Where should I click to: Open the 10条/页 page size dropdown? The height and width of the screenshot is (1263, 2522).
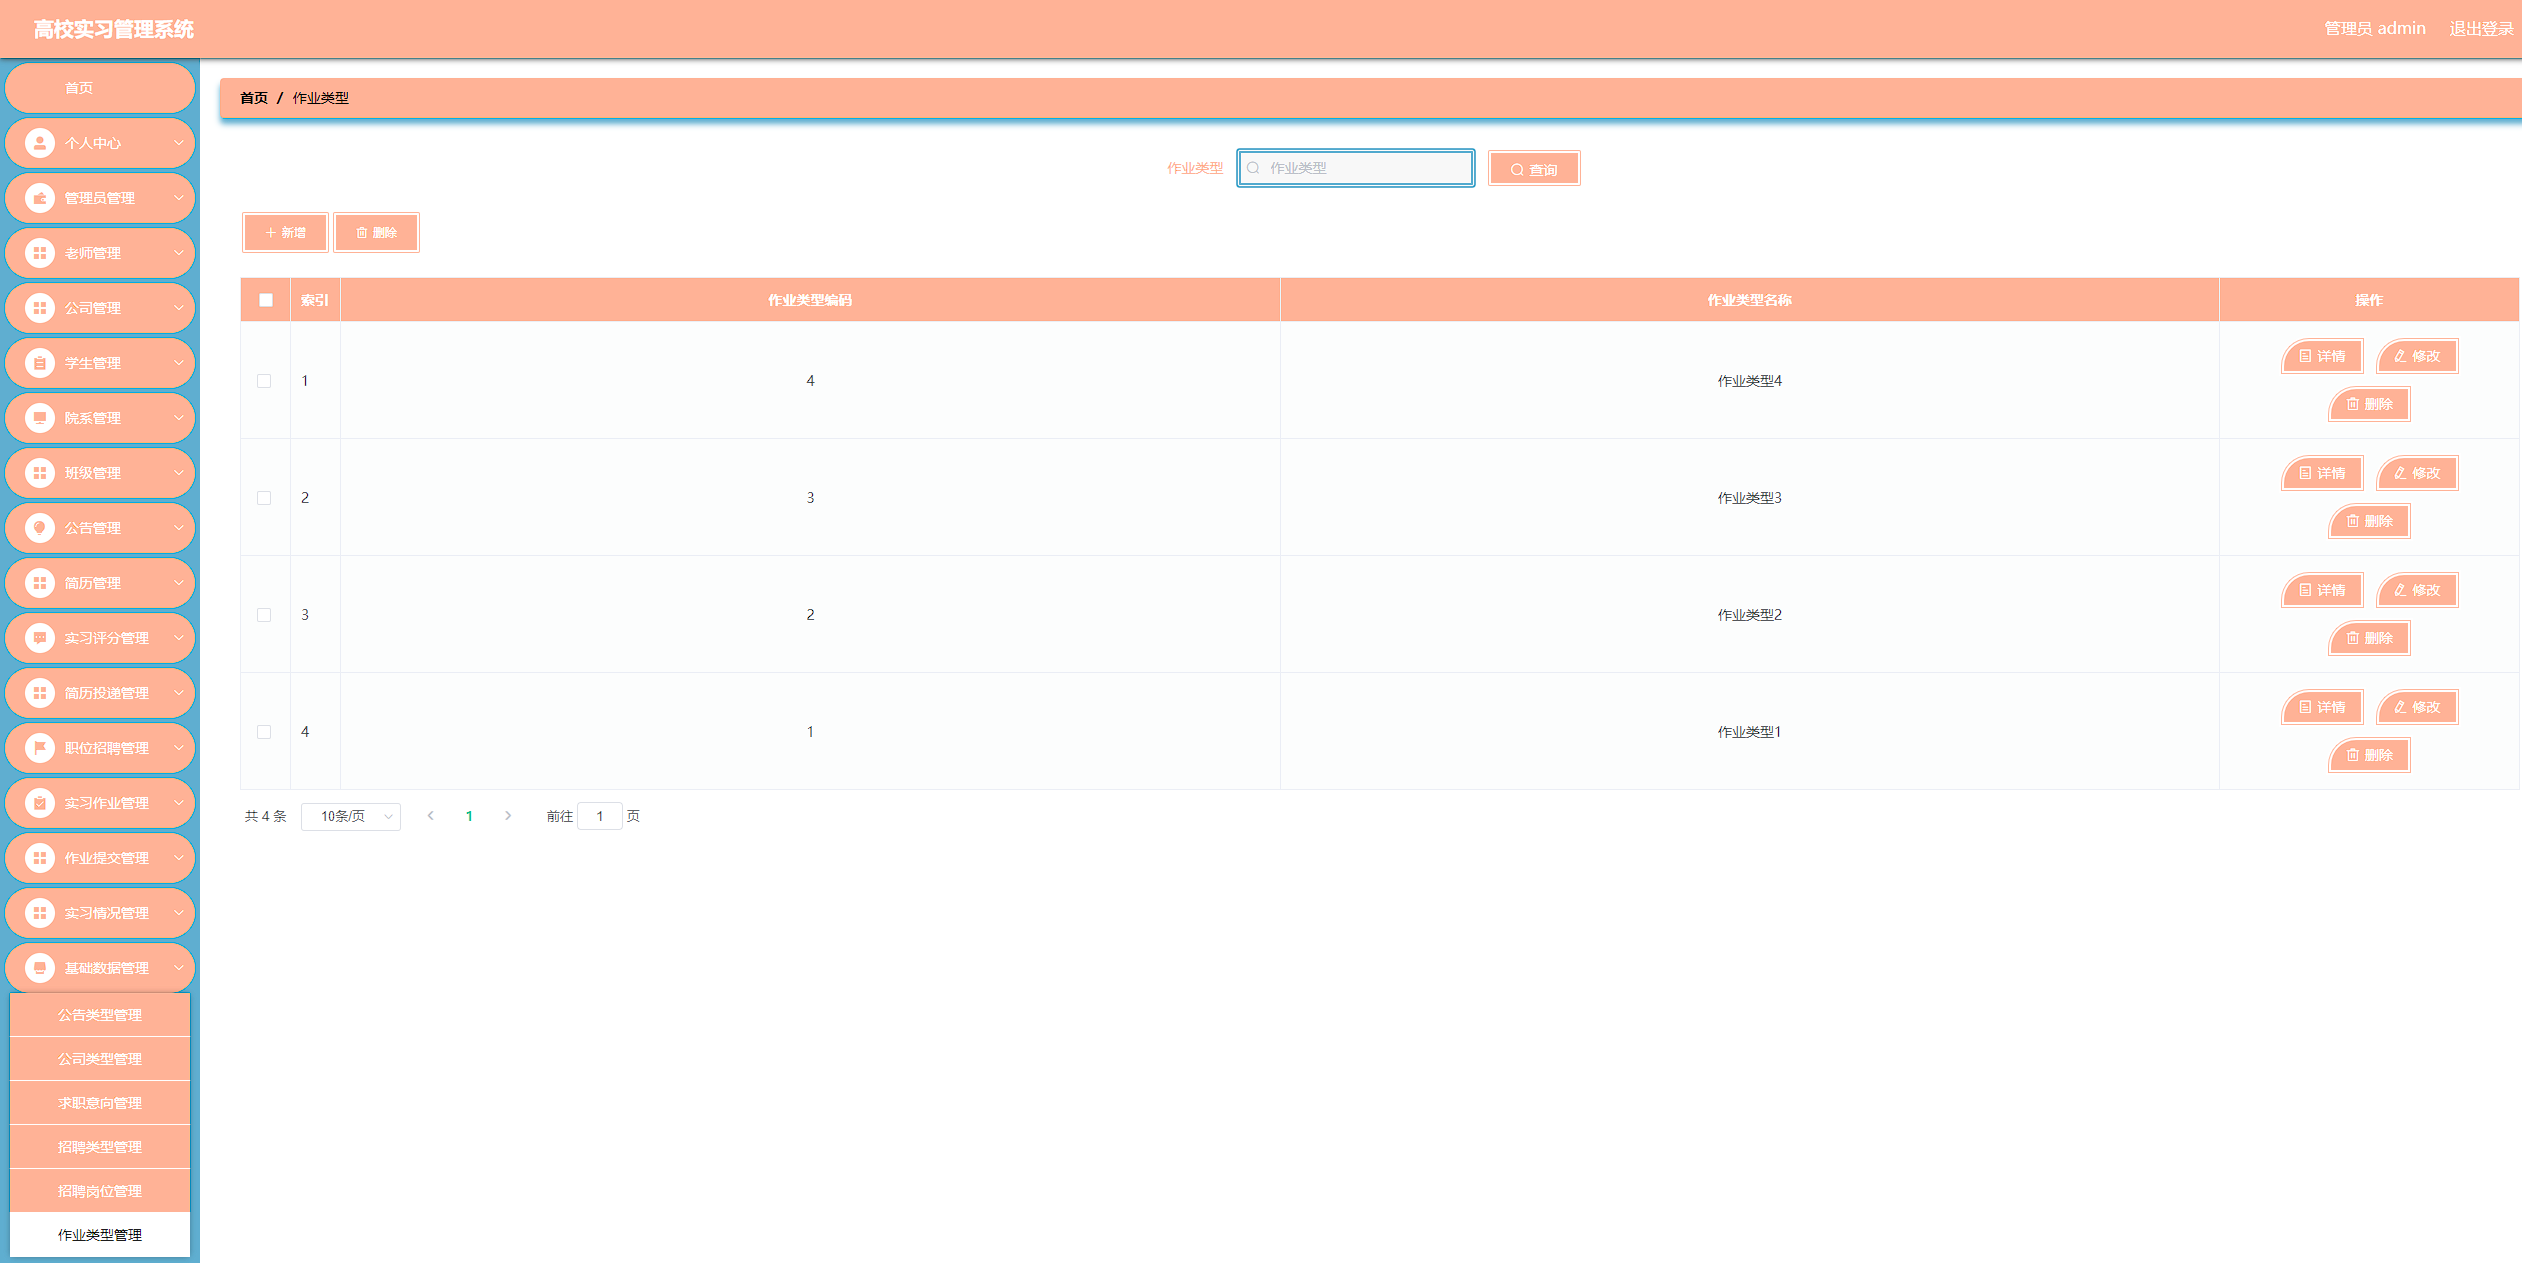tap(351, 817)
